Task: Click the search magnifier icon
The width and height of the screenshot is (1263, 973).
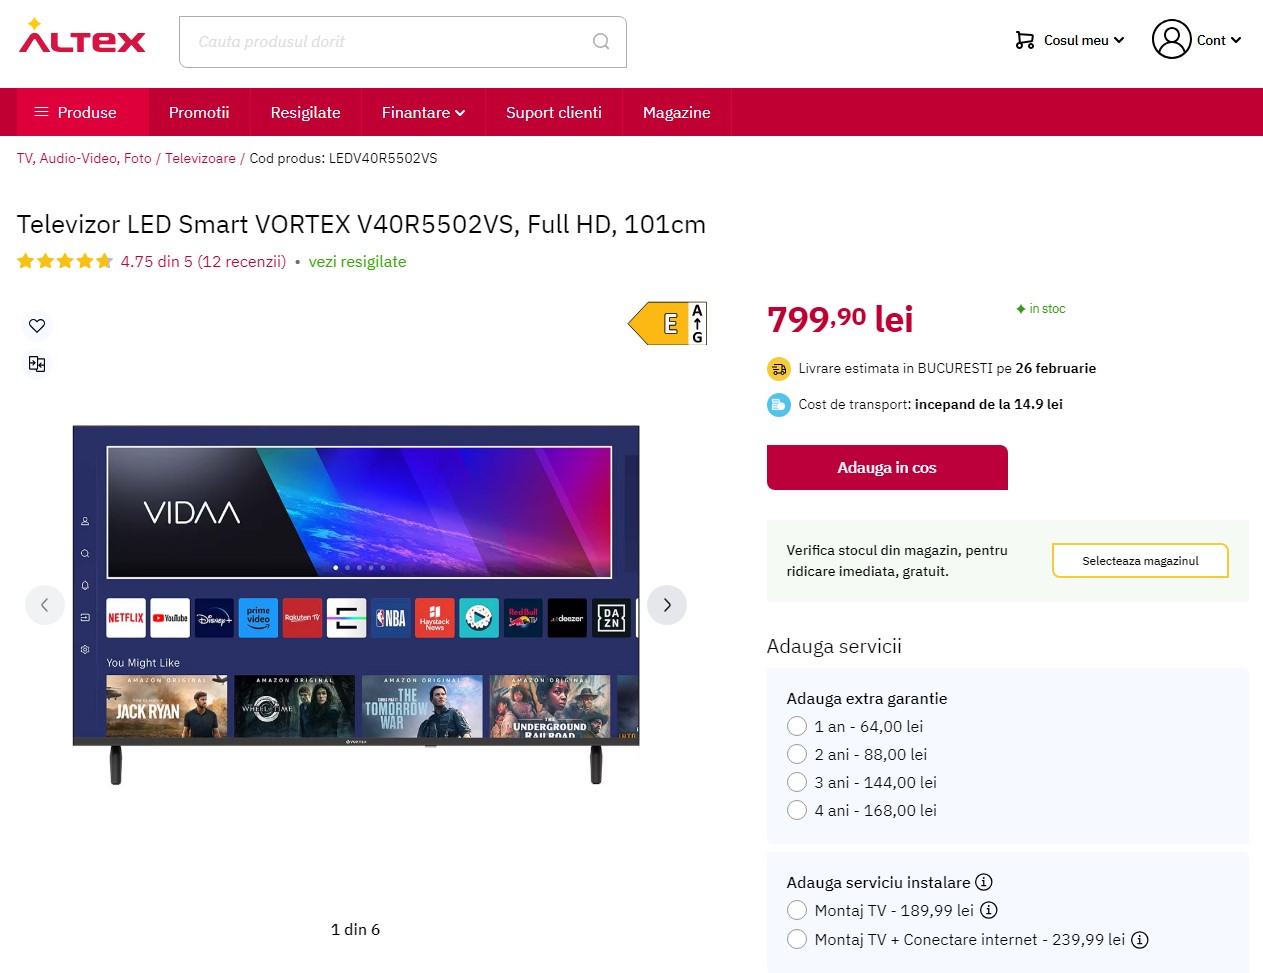Action: tap(601, 41)
